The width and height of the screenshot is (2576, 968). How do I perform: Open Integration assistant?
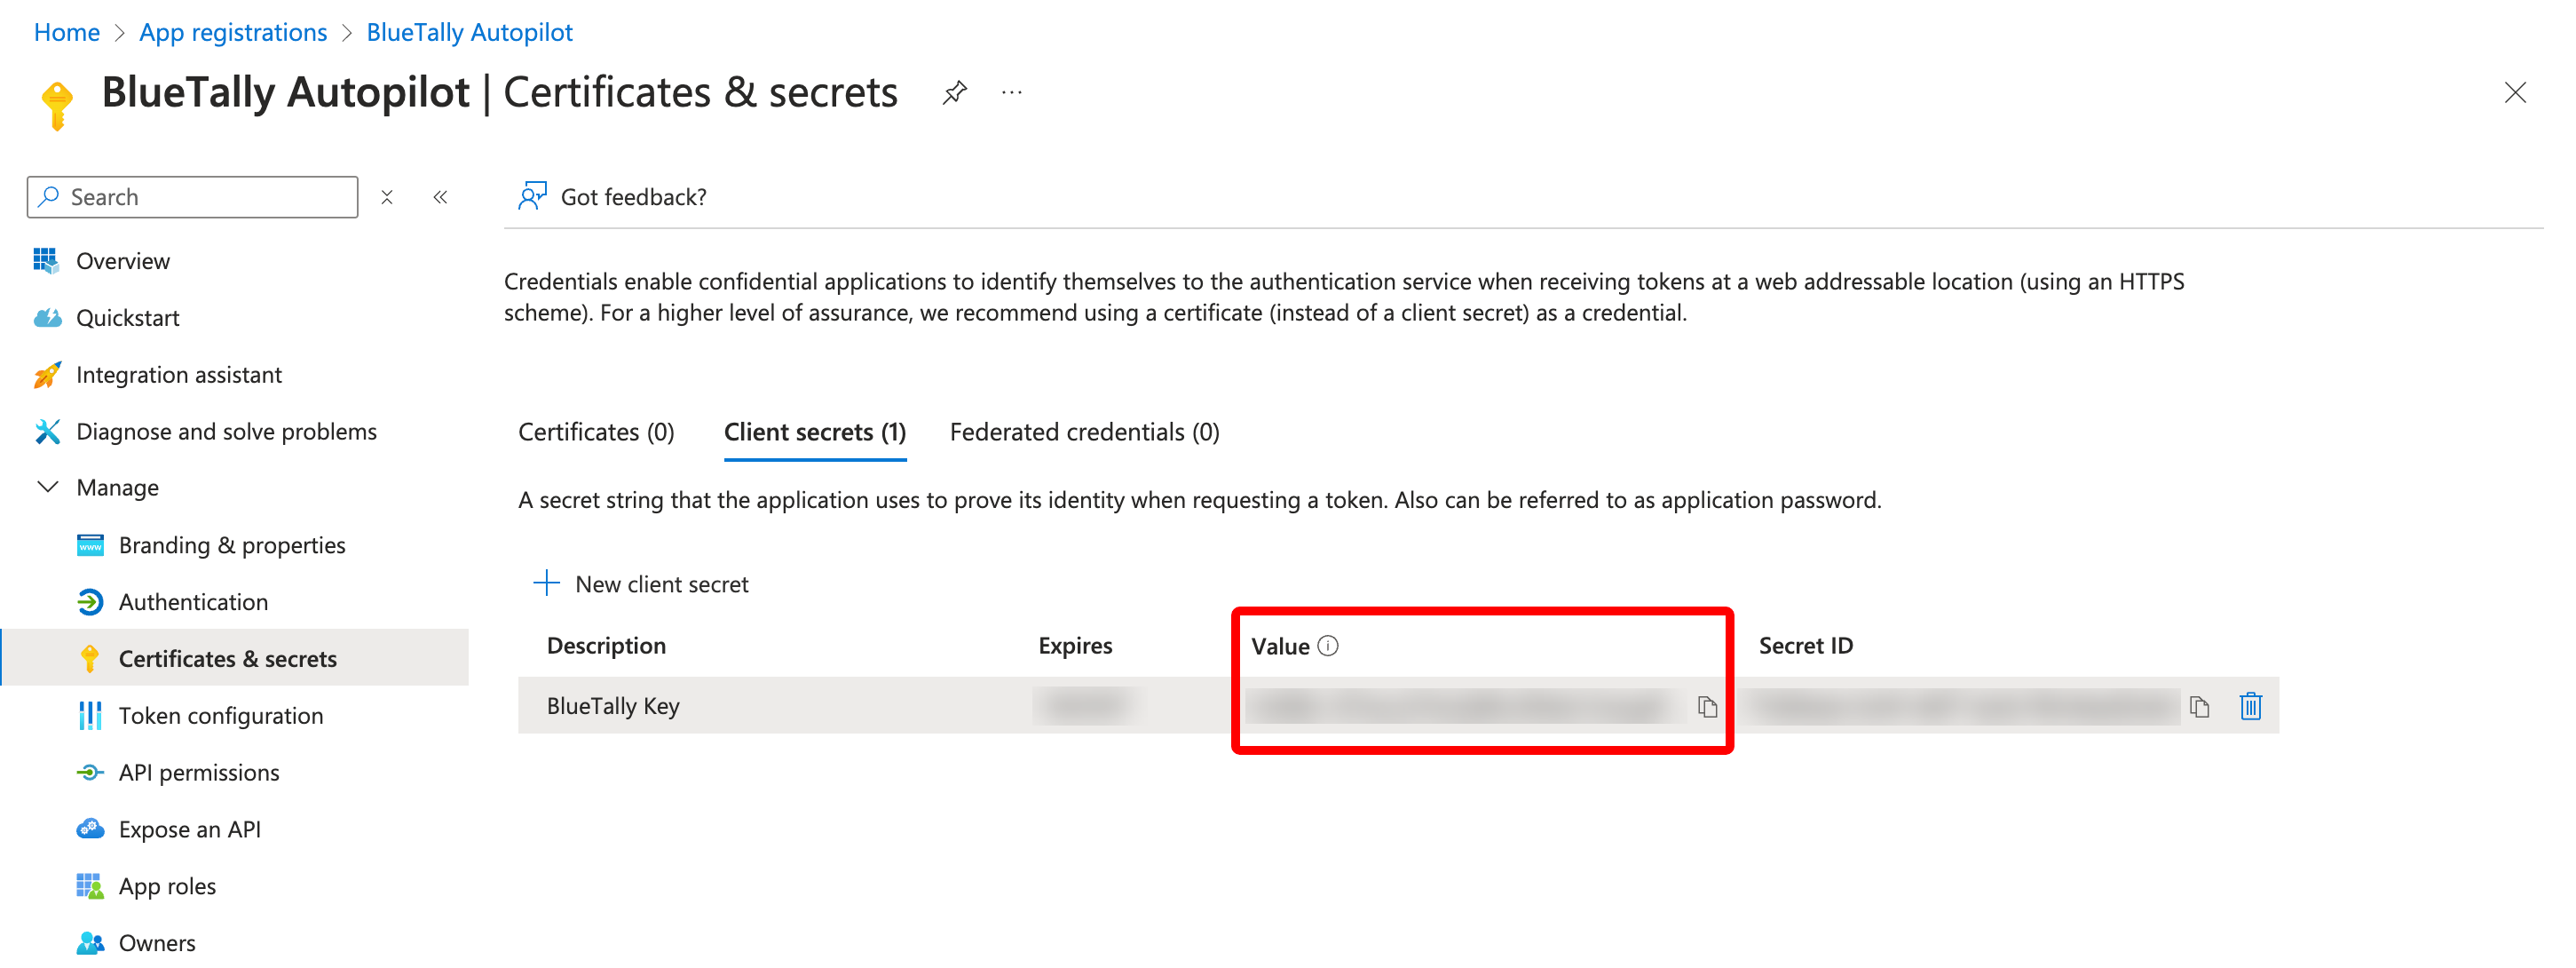178,375
